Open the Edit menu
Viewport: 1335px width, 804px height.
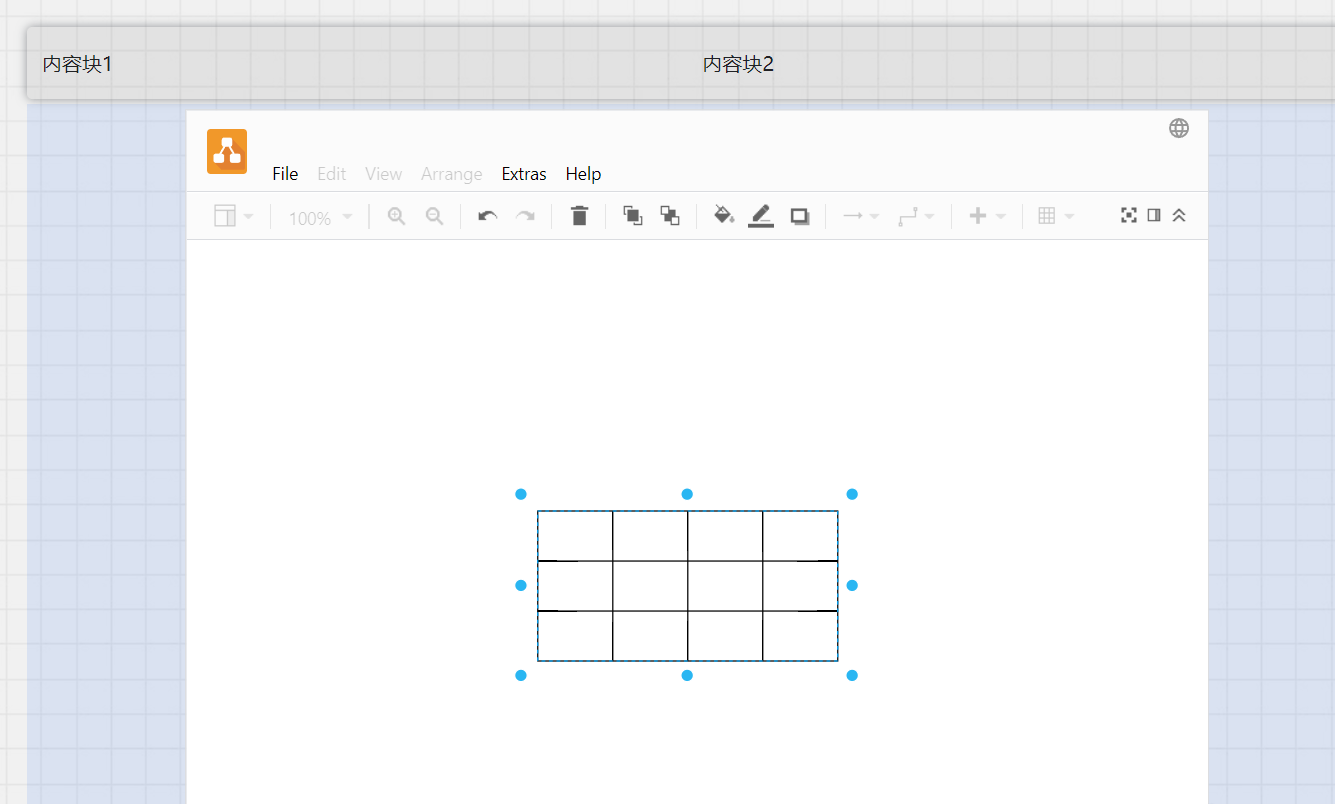[x=332, y=174]
